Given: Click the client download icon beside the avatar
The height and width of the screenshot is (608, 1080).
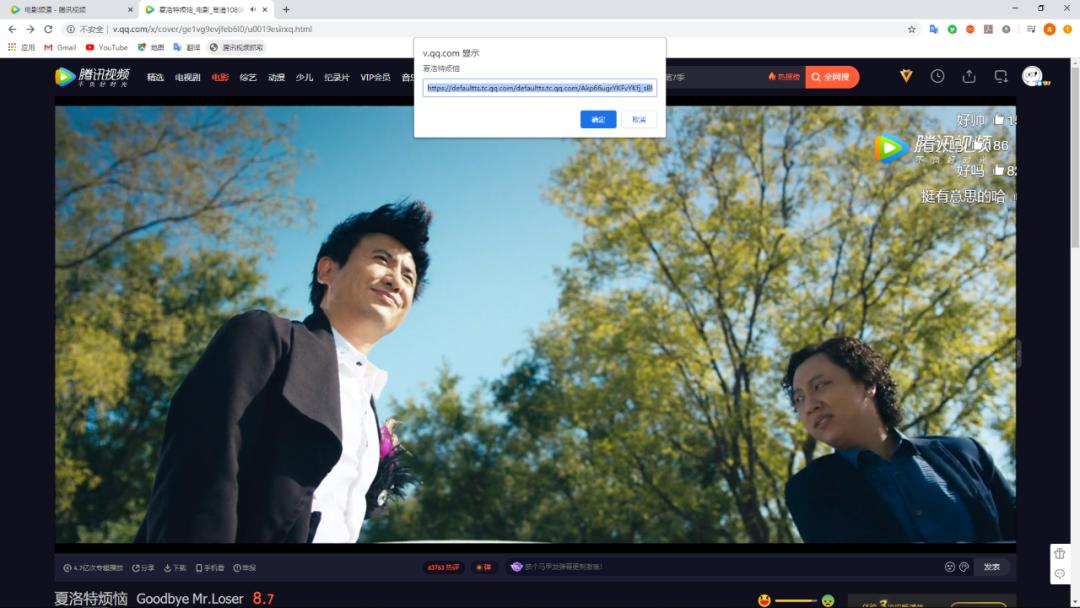Looking at the screenshot, I should click(1000, 75).
